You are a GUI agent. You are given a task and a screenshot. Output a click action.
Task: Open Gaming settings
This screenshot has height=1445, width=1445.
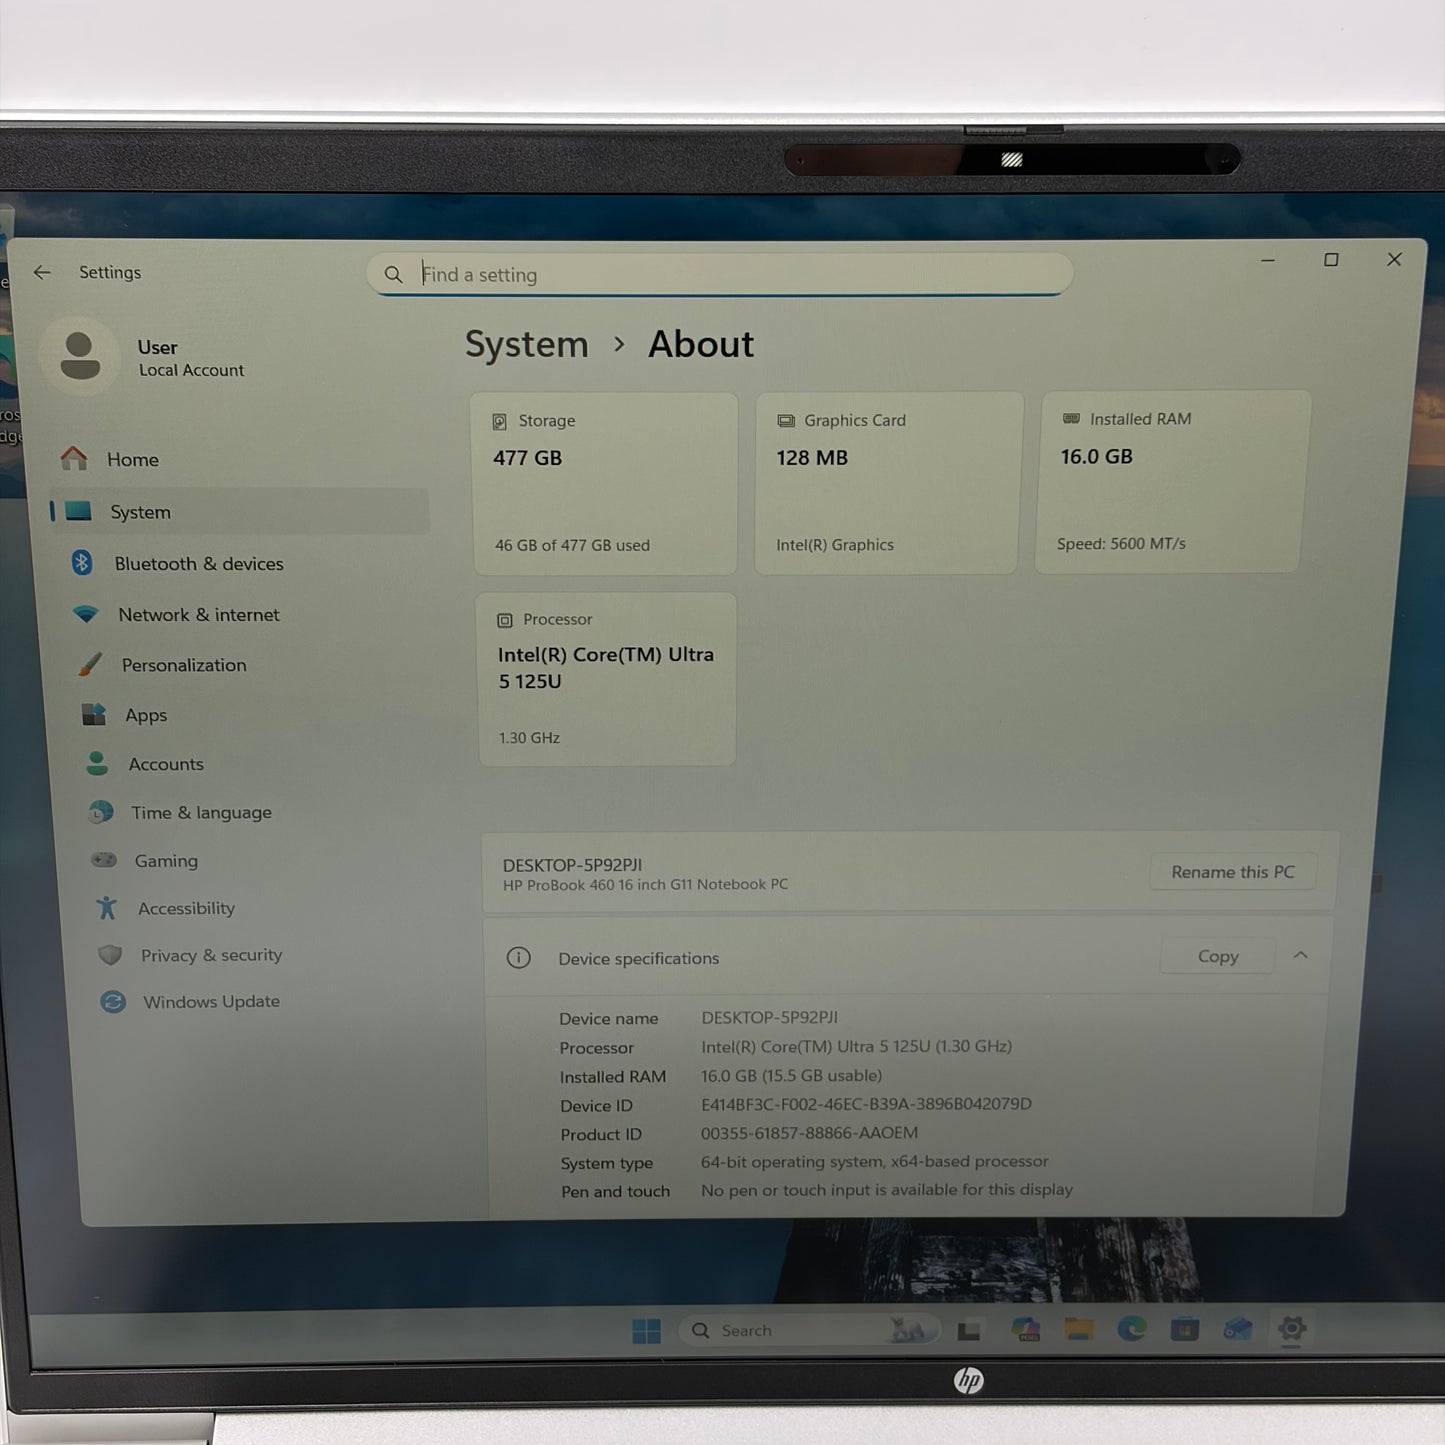(x=165, y=860)
